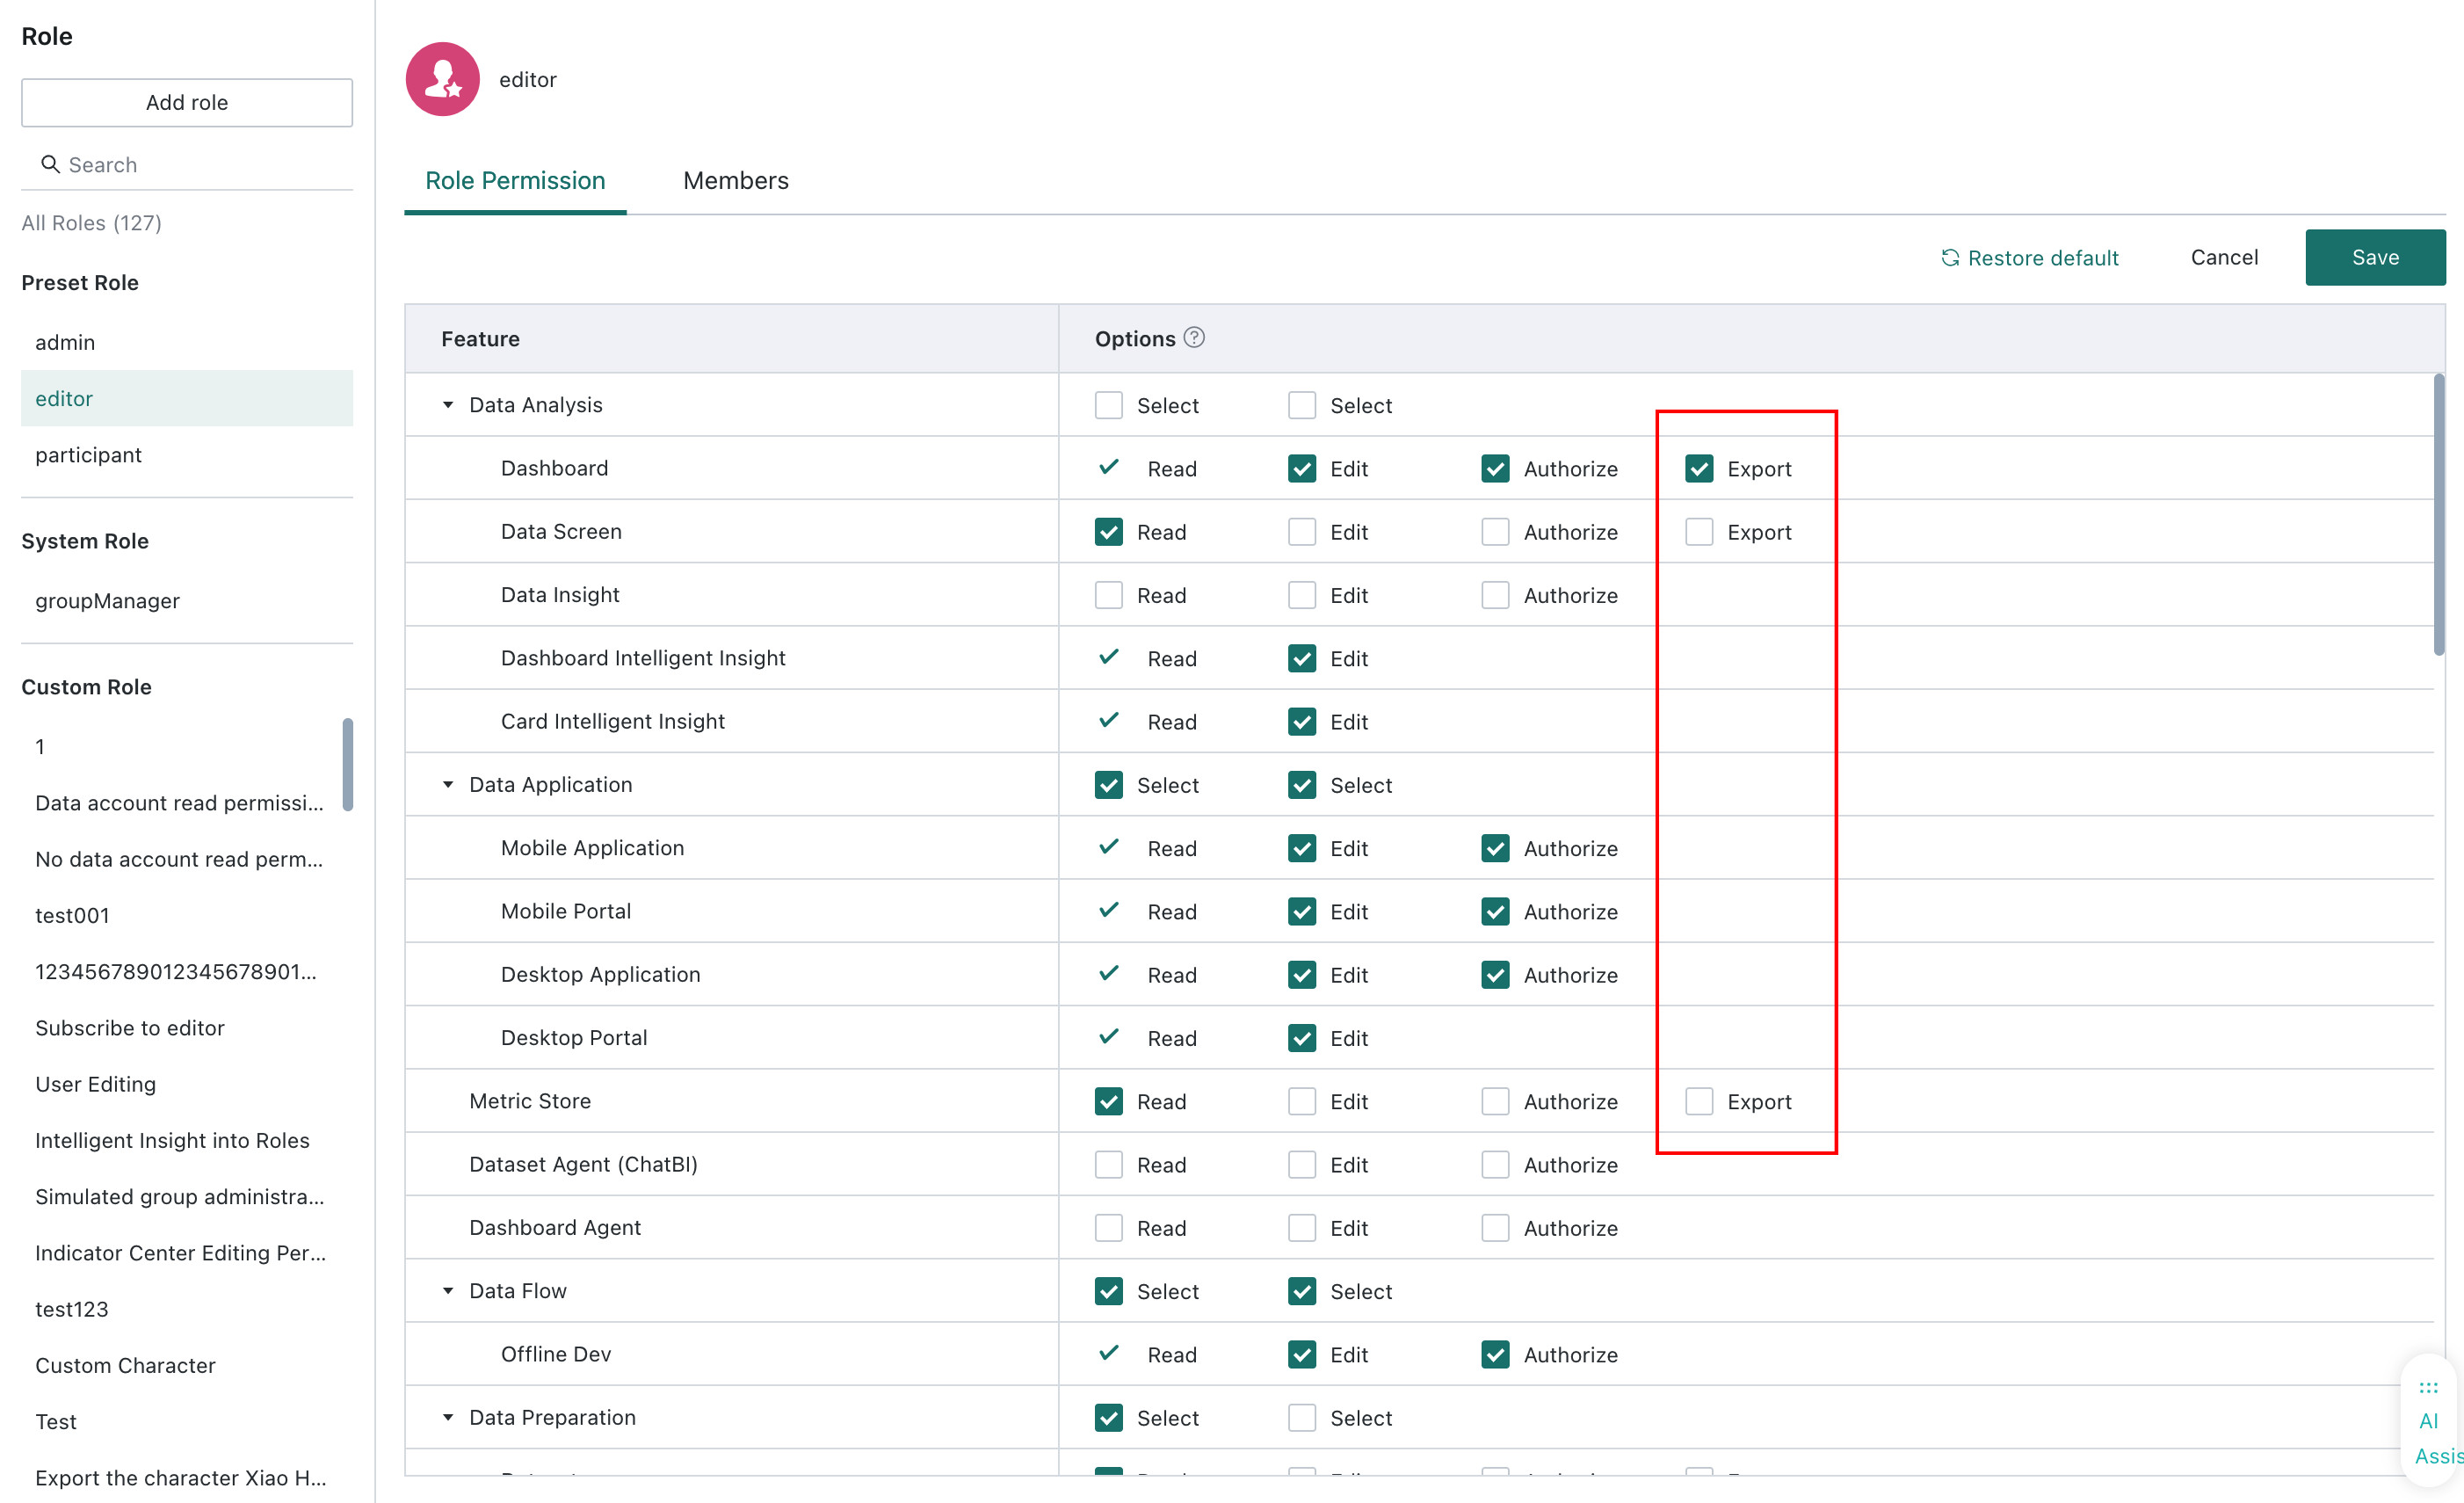Screen dimensions: 2464x1503
Task: Switch to the Members tab
Action: 736,181
